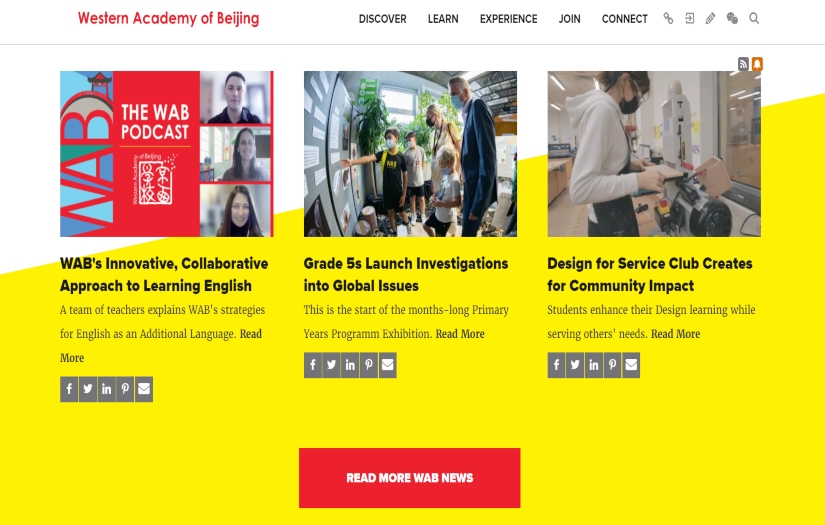Open the DISCOVER menu
825x525 pixels.
(383, 19)
